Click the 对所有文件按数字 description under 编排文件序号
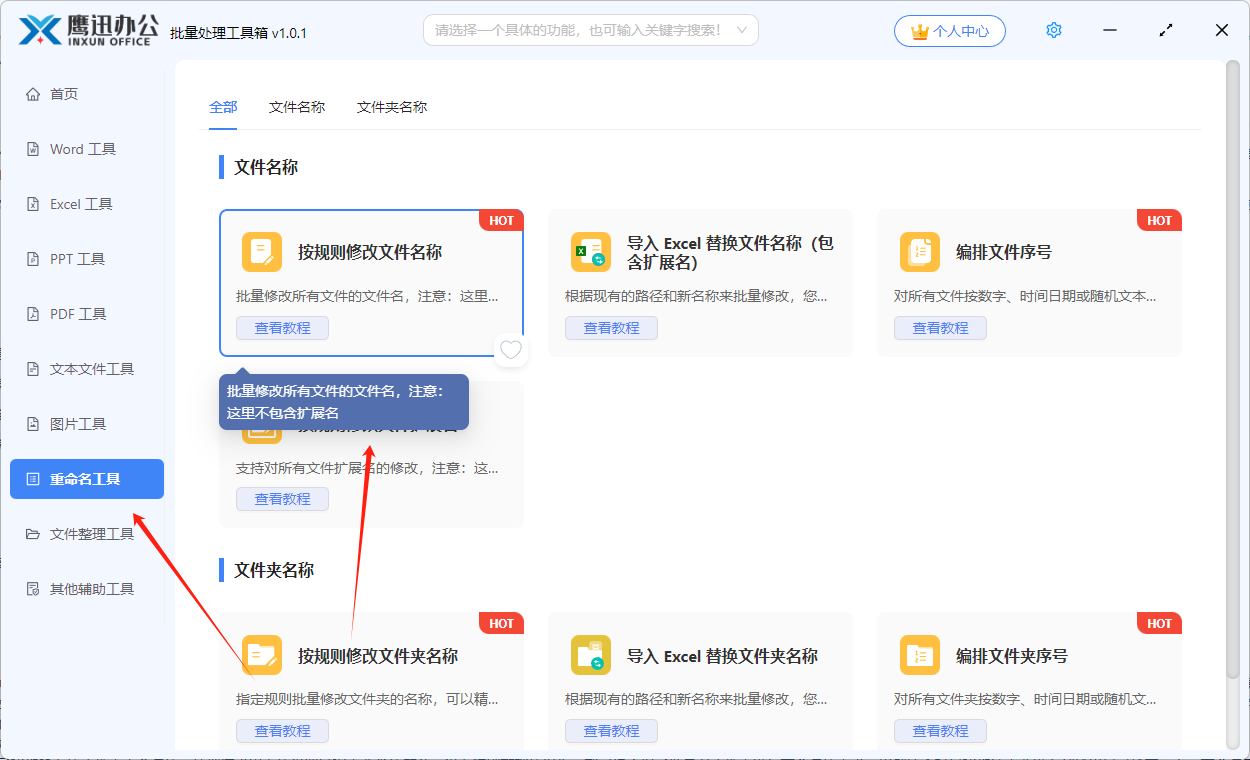The width and height of the screenshot is (1250, 760). pos(1025,296)
